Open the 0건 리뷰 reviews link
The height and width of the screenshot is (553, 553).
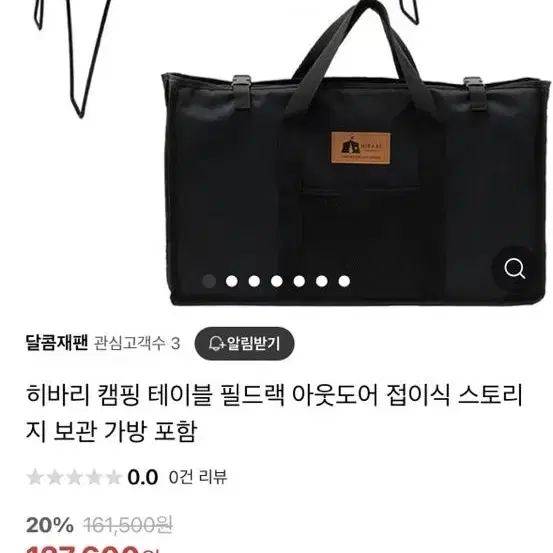tap(198, 477)
